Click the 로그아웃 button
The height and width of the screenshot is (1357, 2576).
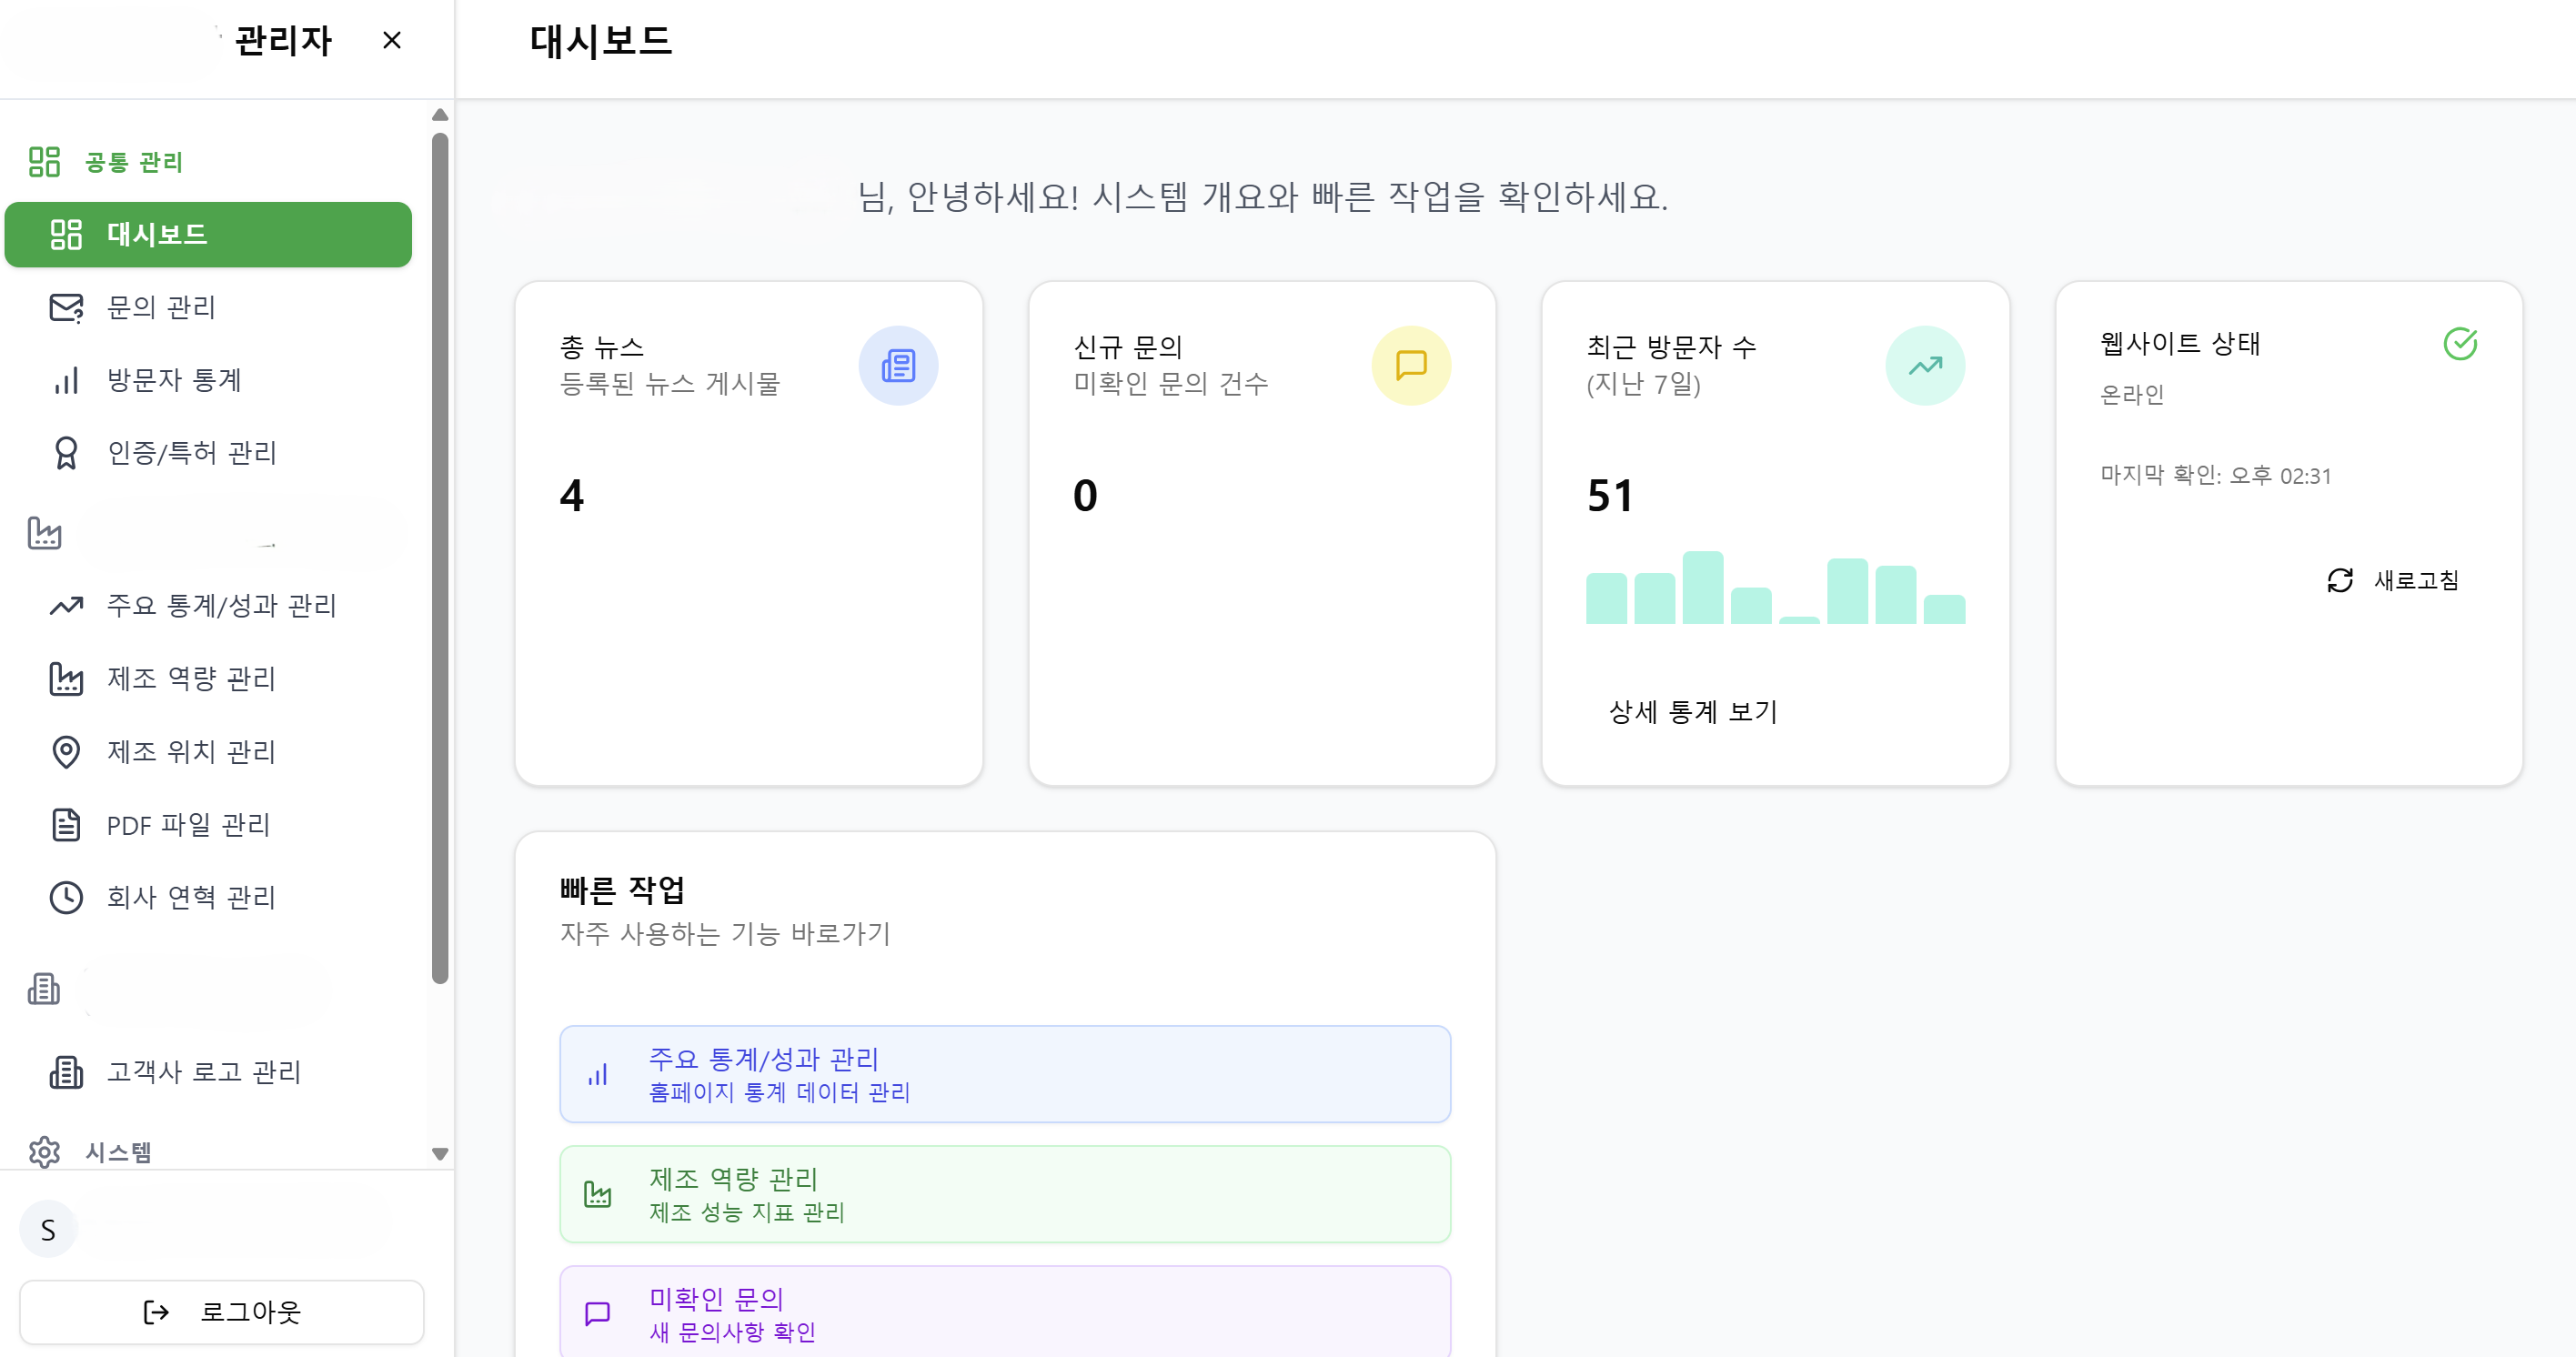pyautogui.click(x=222, y=1311)
